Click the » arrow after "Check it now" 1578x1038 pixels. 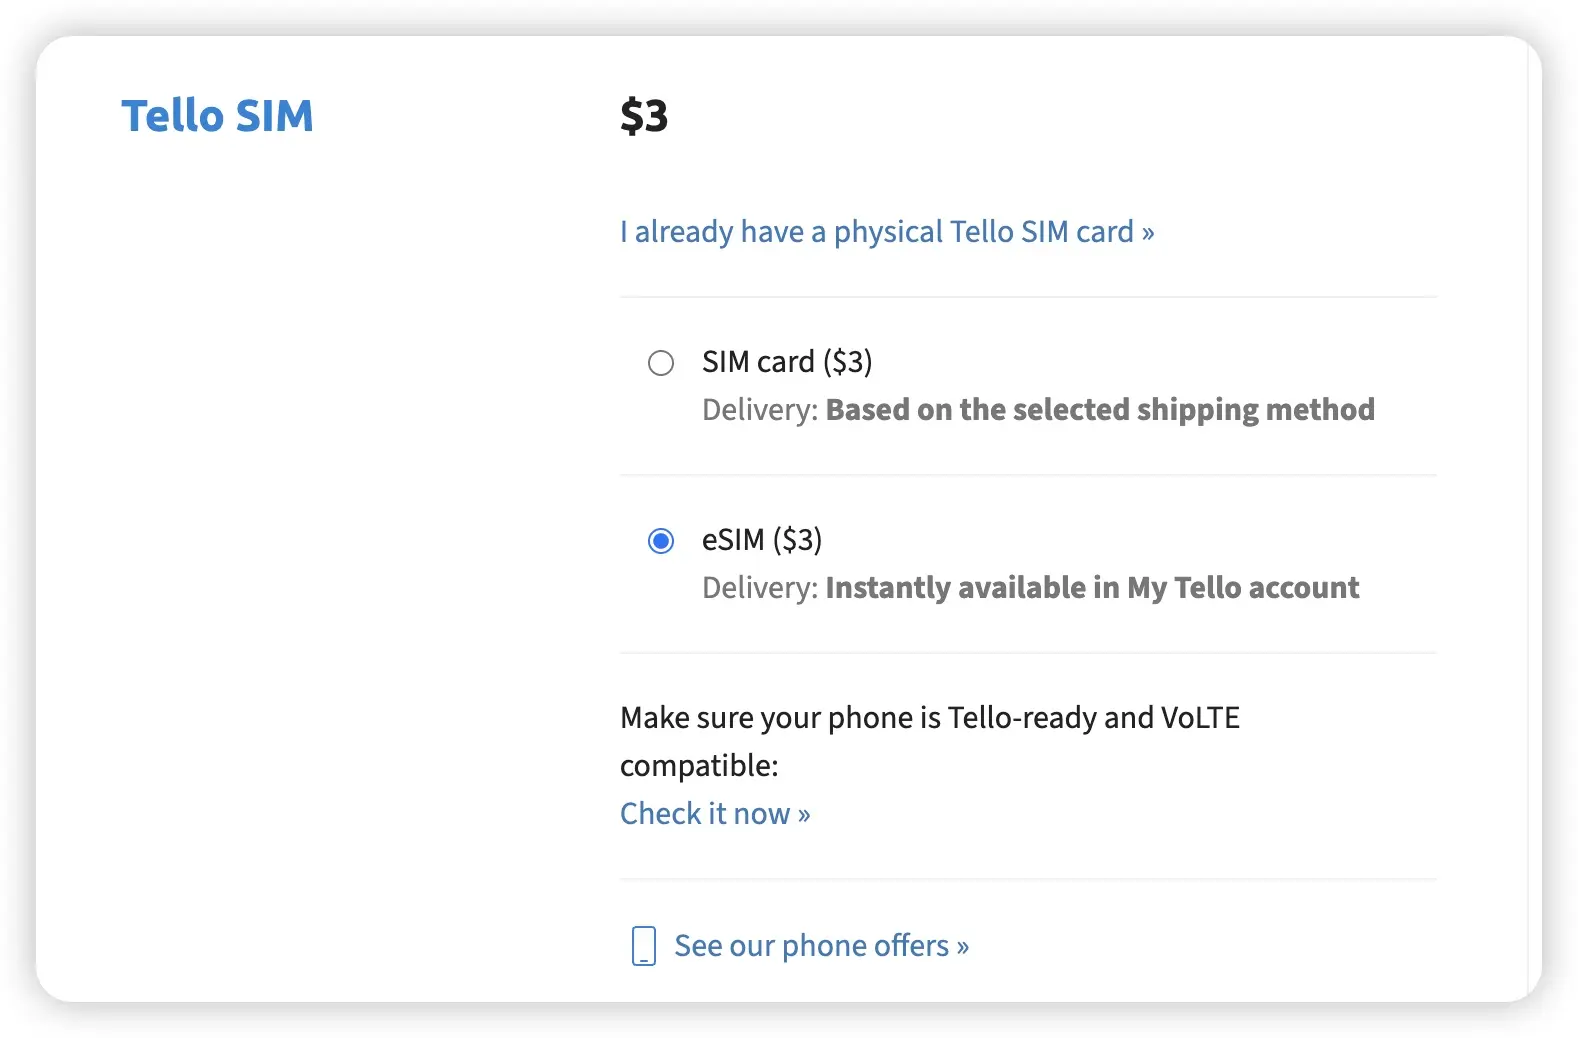(804, 815)
